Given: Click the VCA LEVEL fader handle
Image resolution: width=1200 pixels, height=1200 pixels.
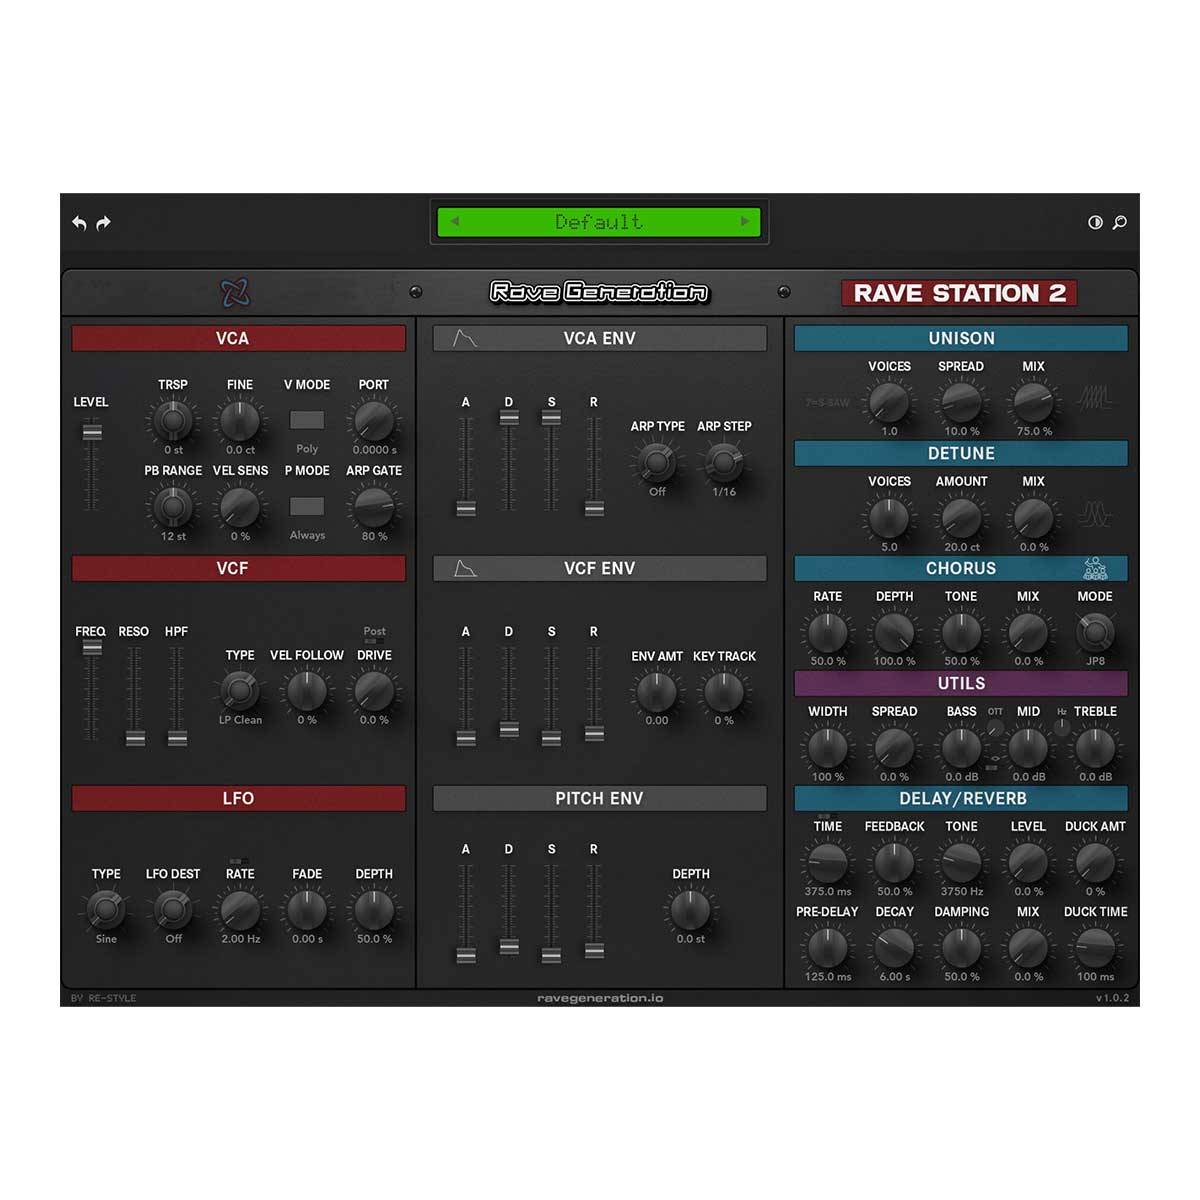Looking at the screenshot, I should [x=92, y=432].
